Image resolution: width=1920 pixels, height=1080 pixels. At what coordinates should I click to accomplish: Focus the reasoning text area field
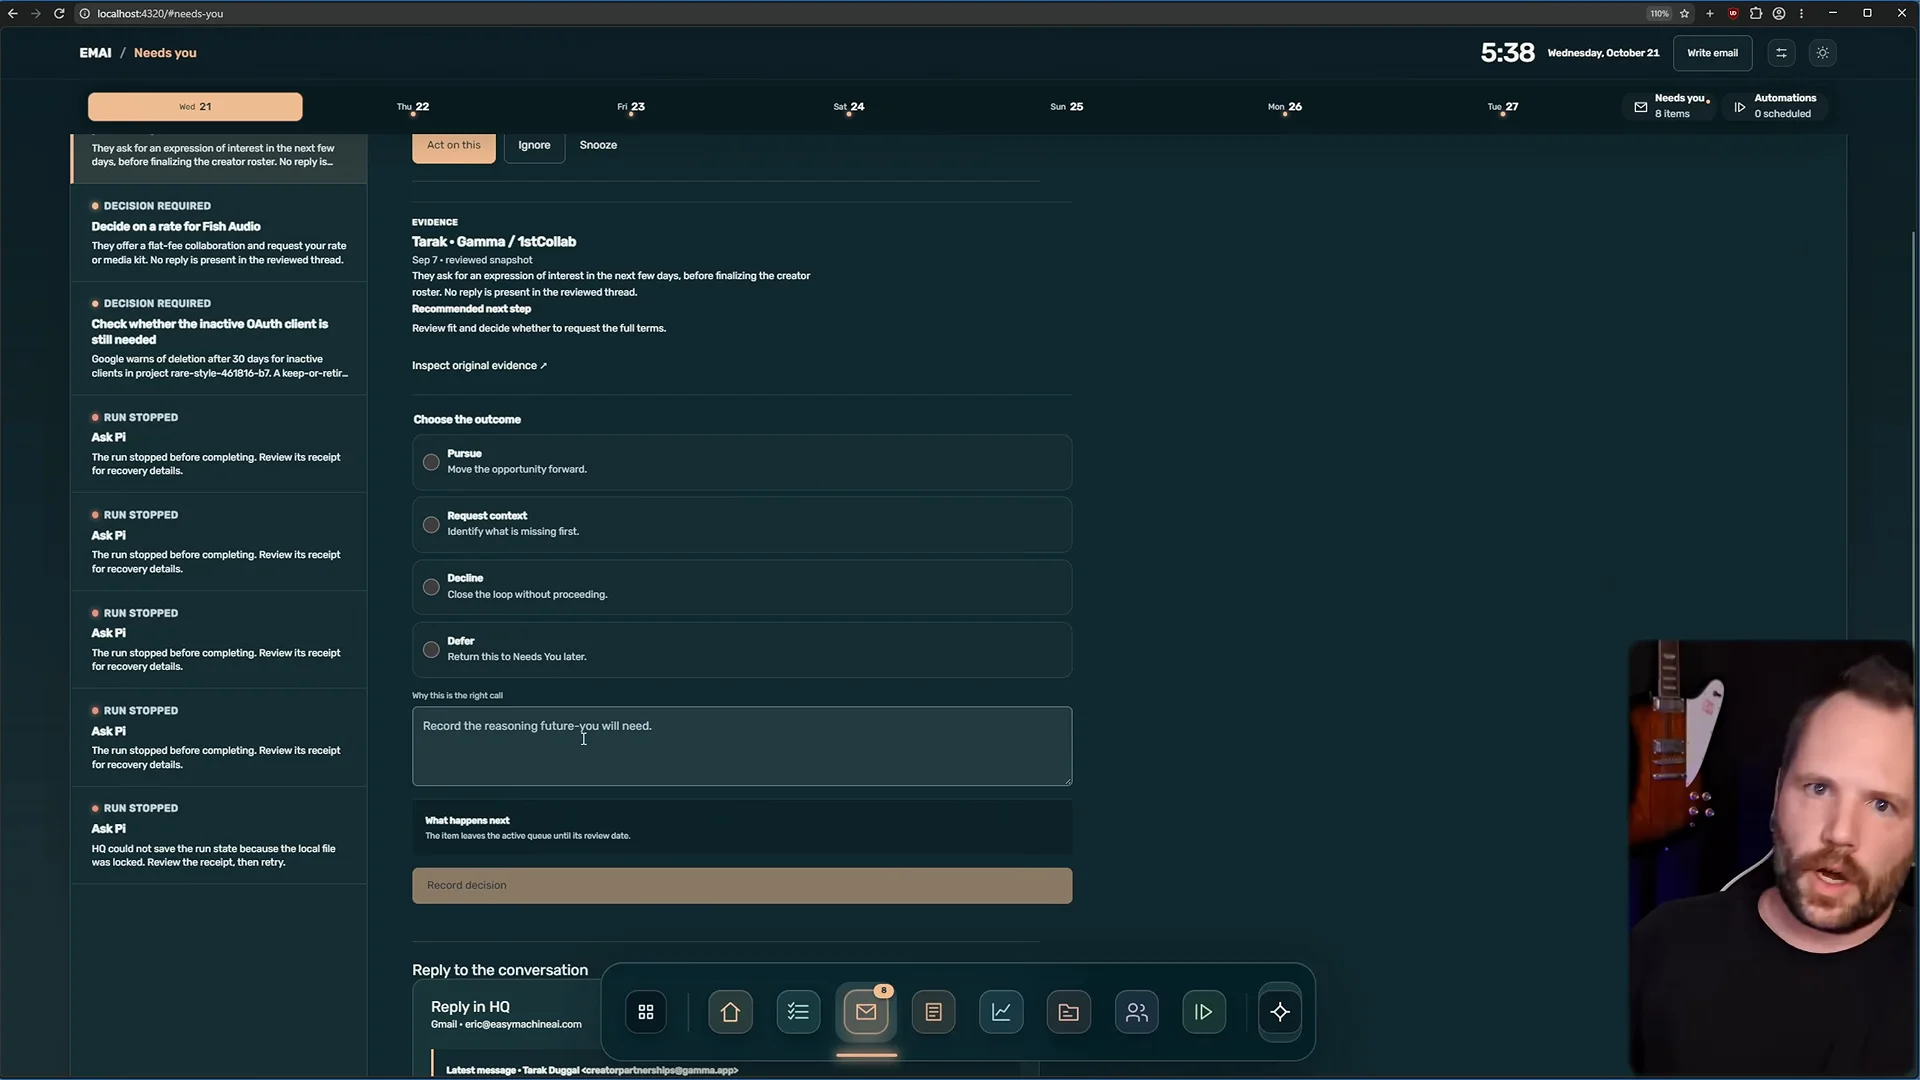pyautogui.click(x=742, y=746)
